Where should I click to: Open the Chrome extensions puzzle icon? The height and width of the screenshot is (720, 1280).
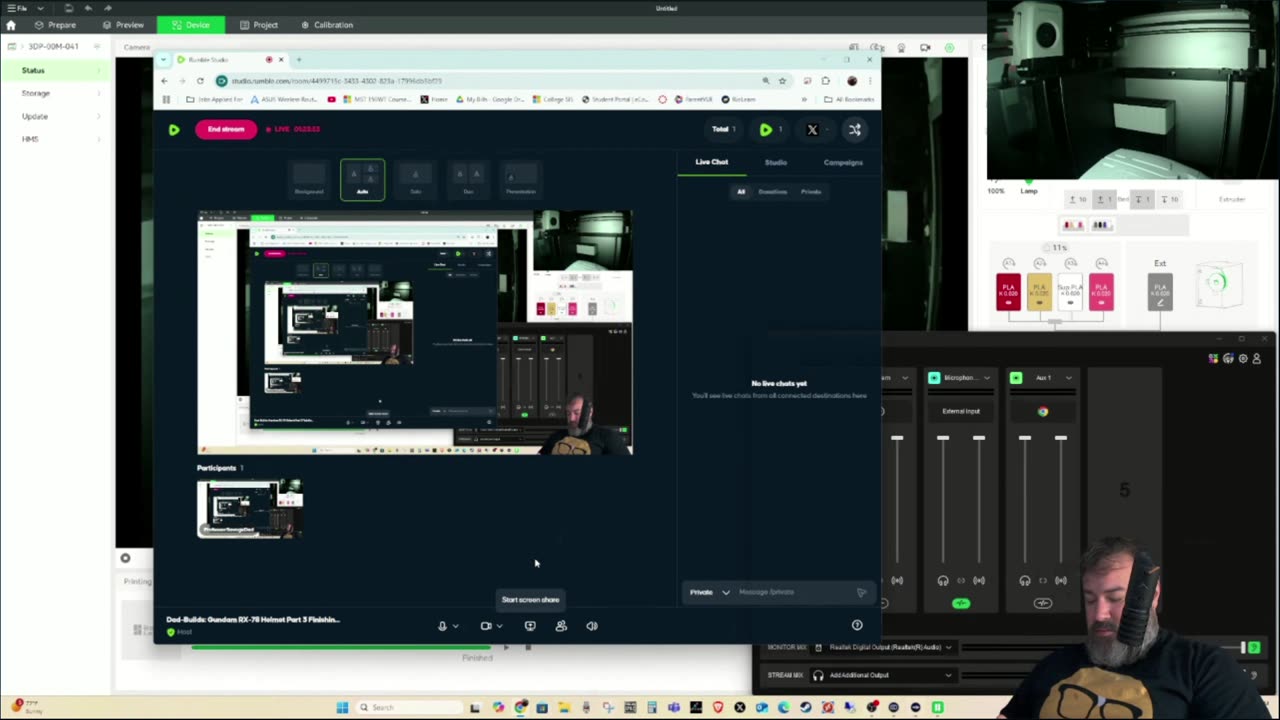point(825,81)
